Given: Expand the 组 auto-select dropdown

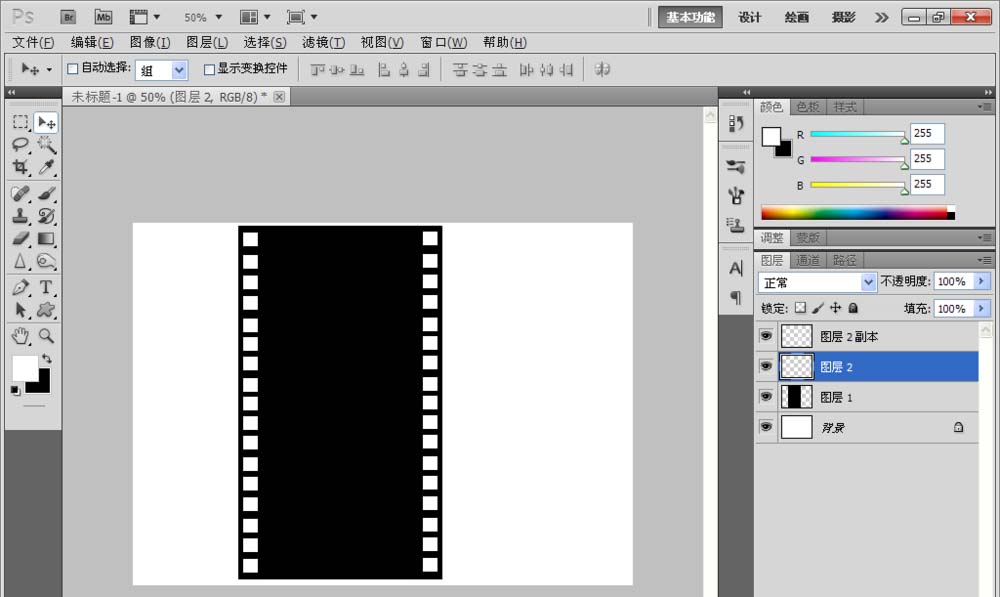Looking at the screenshot, I should [x=161, y=70].
